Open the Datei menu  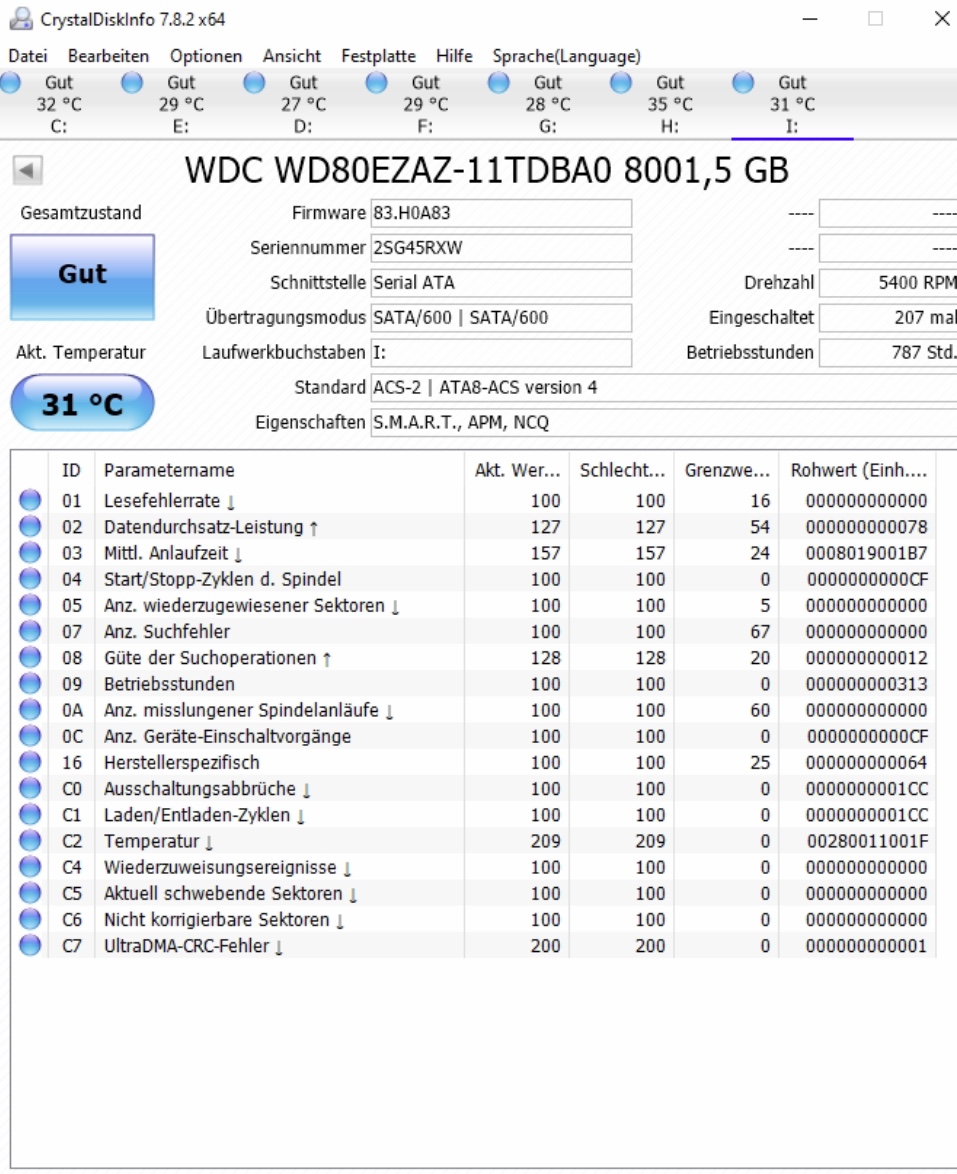tap(28, 56)
